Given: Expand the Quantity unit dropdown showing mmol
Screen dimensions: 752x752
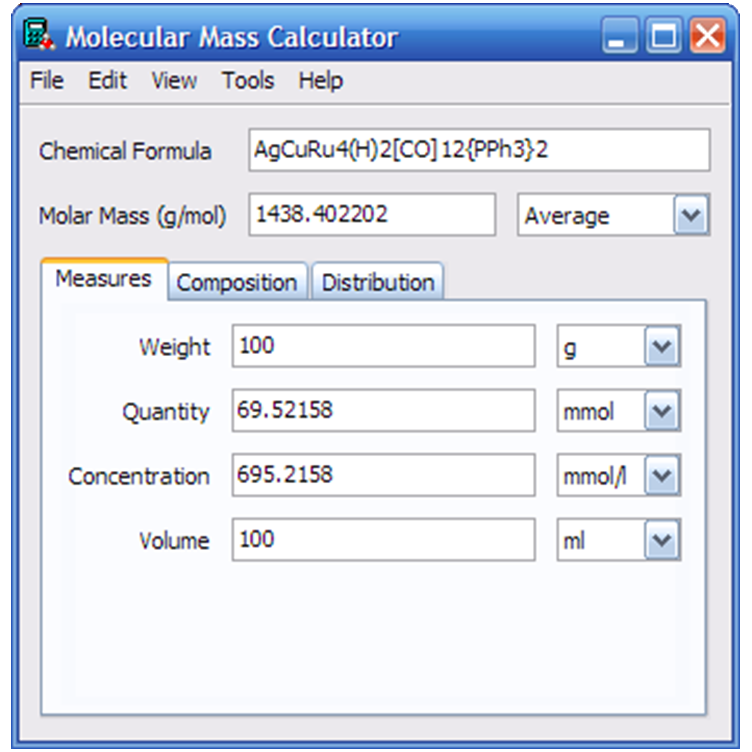Looking at the screenshot, I should click(x=661, y=412).
